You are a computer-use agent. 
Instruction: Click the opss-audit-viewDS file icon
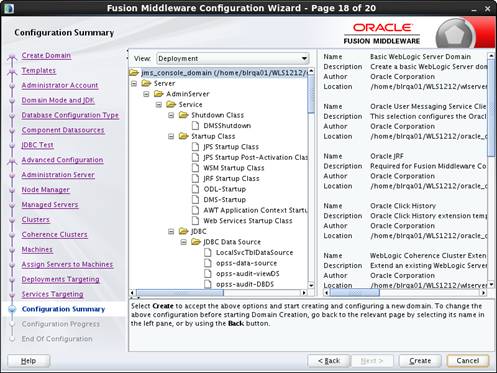(208, 274)
